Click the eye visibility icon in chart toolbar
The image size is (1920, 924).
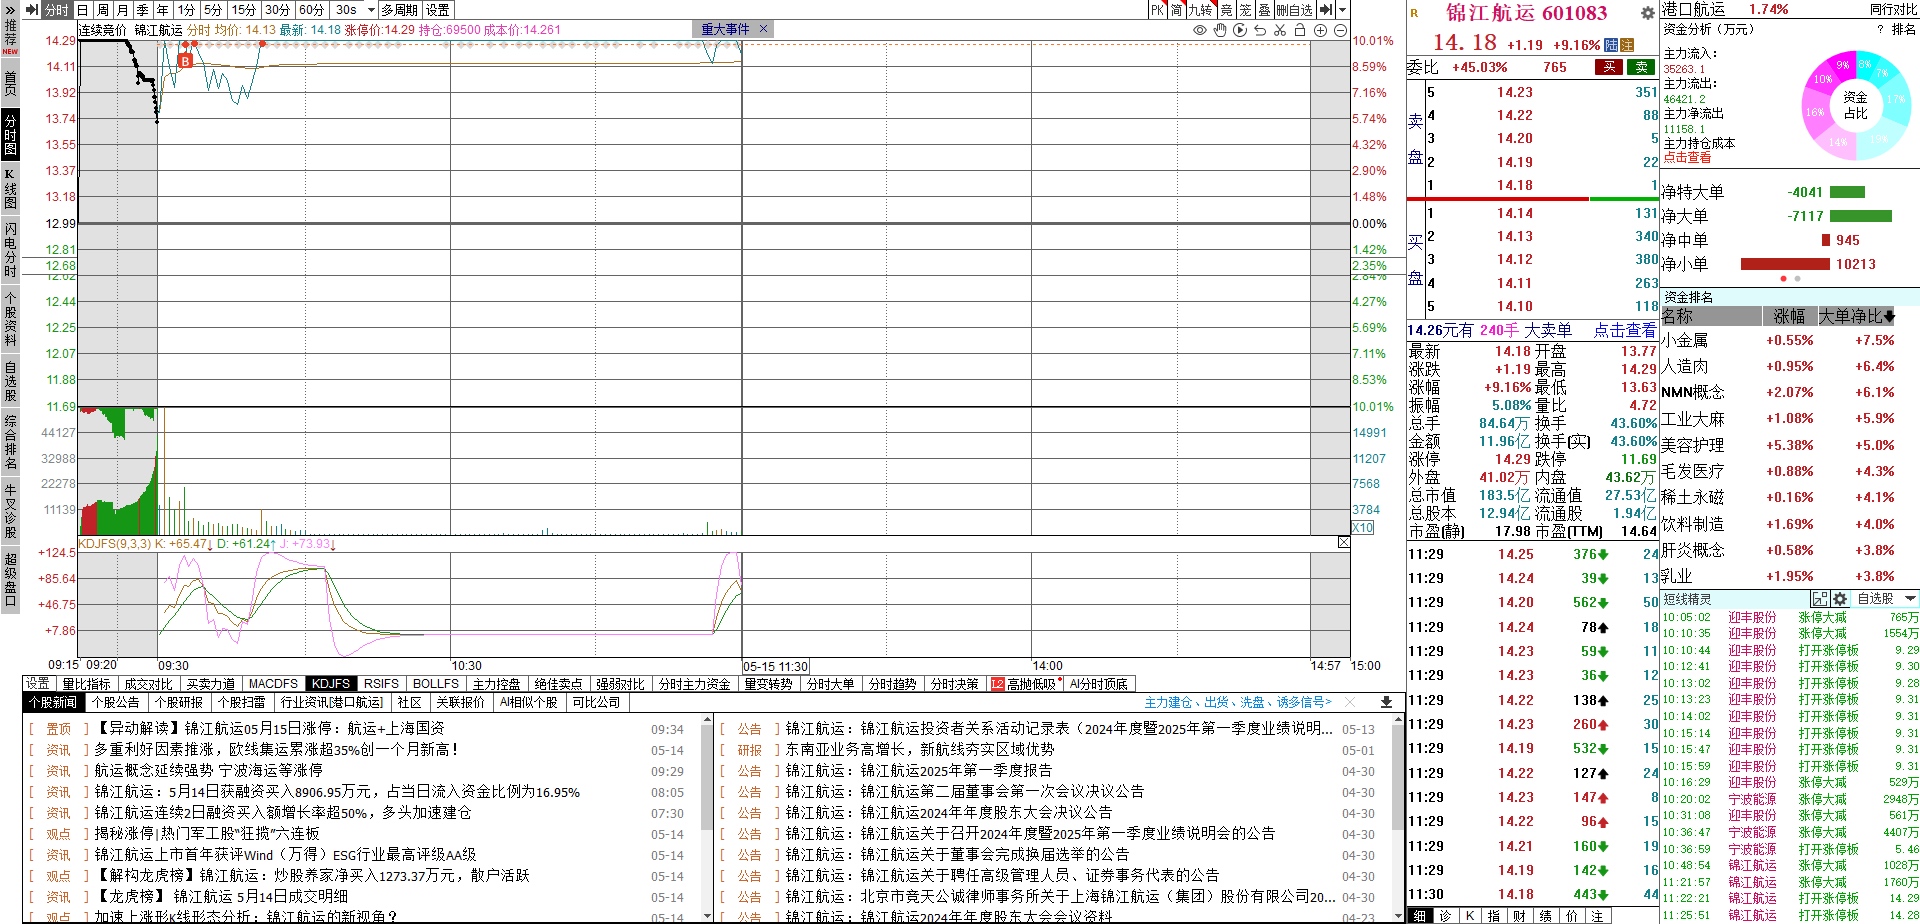[x=1200, y=30]
